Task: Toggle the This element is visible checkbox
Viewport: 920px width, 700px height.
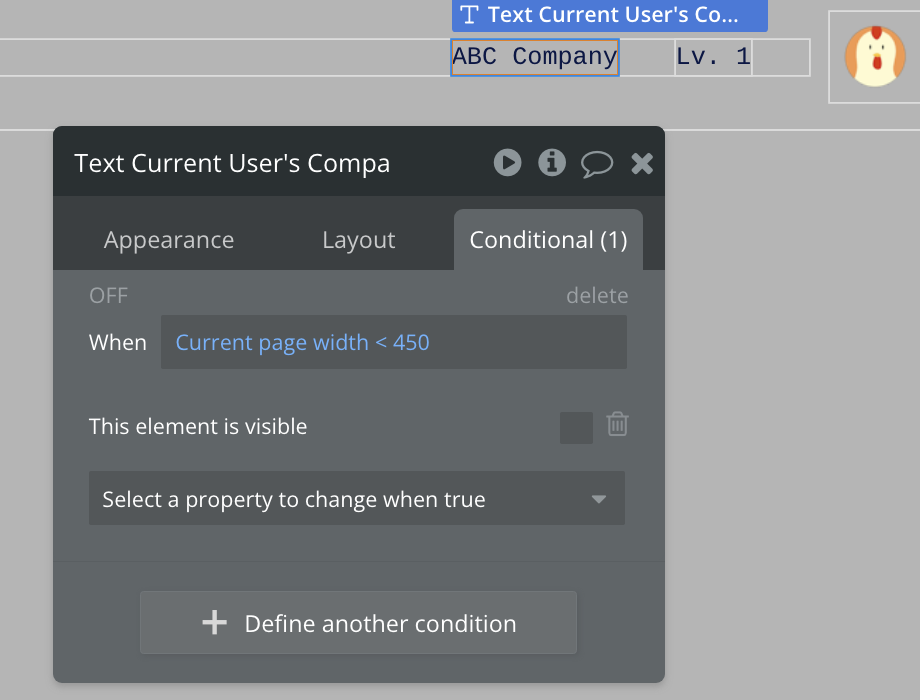Action: pos(576,428)
